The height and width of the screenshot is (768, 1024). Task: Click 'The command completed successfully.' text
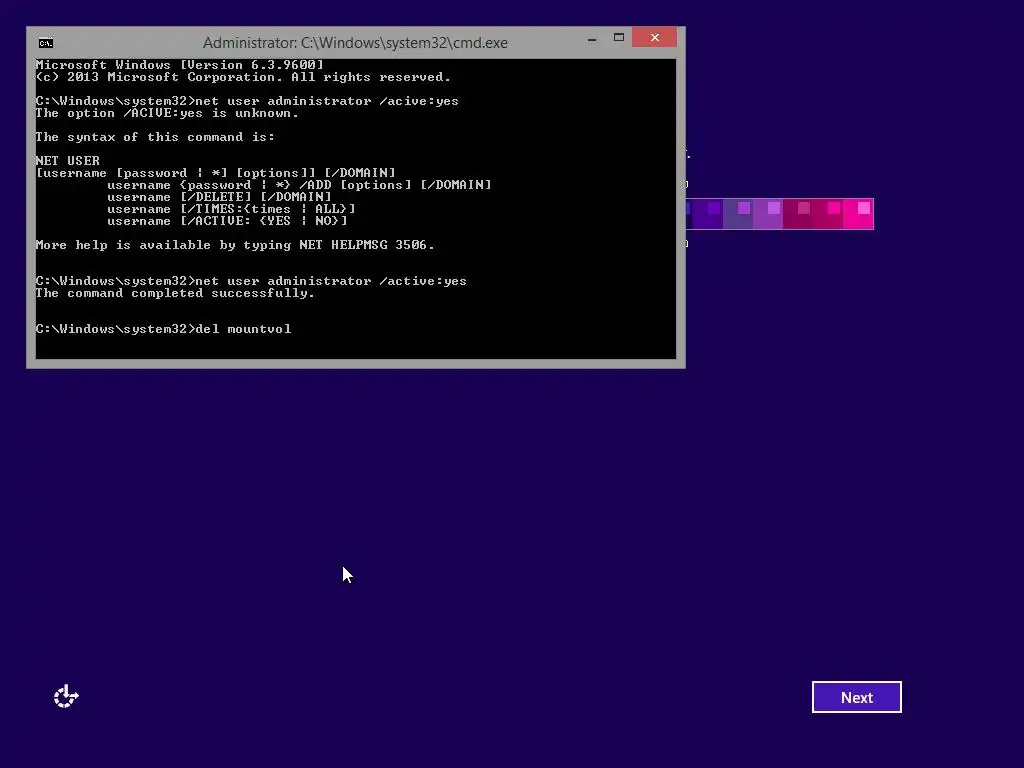coord(175,293)
